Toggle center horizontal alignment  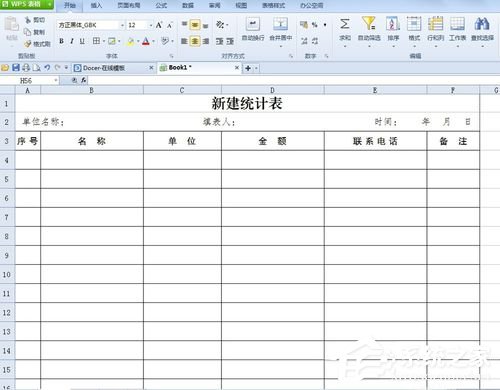tap(195, 41)
